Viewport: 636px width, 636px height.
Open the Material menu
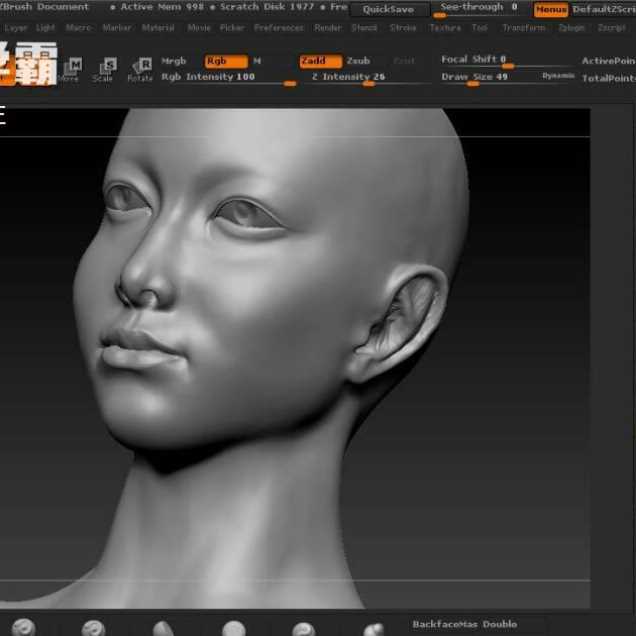158,28
